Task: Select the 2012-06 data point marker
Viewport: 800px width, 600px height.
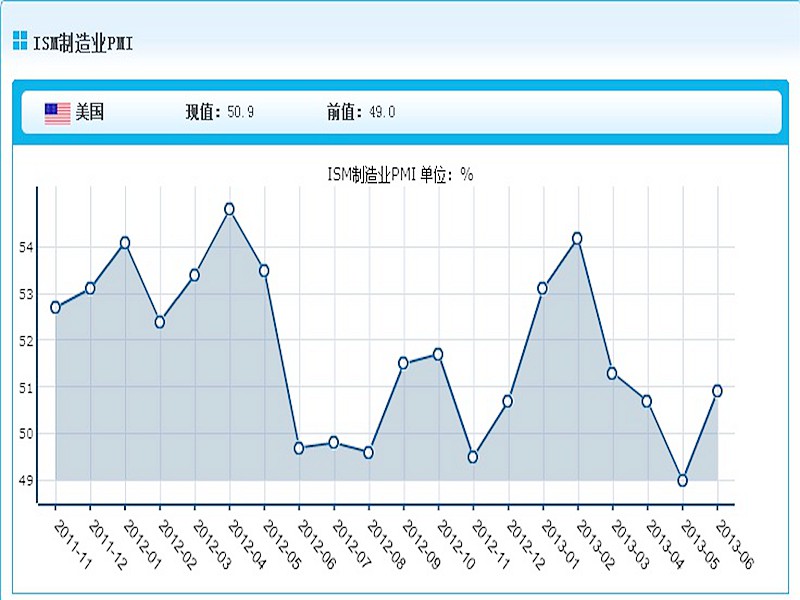Action: (x=299, y=448)
